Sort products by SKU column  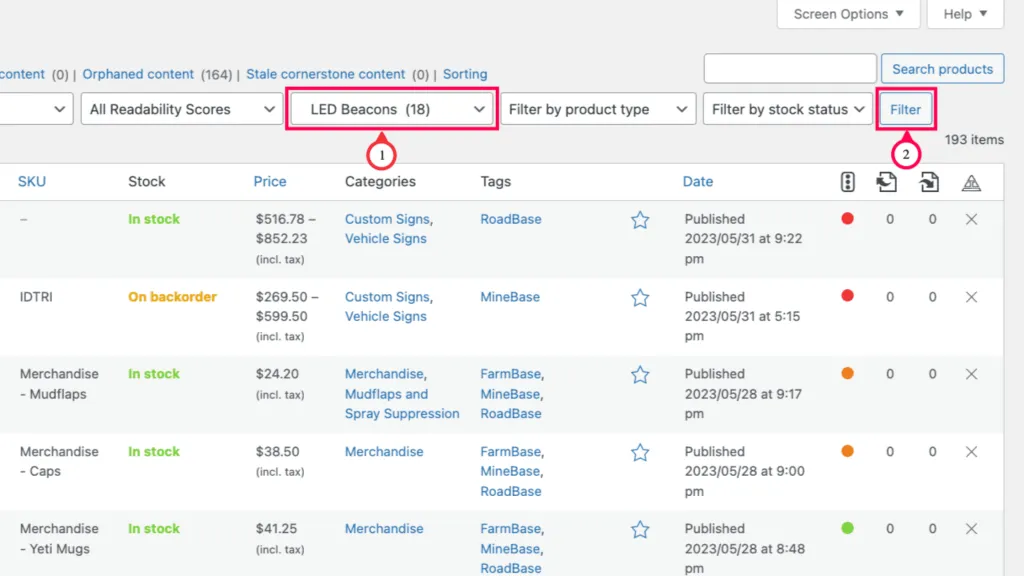coord(32,182)
